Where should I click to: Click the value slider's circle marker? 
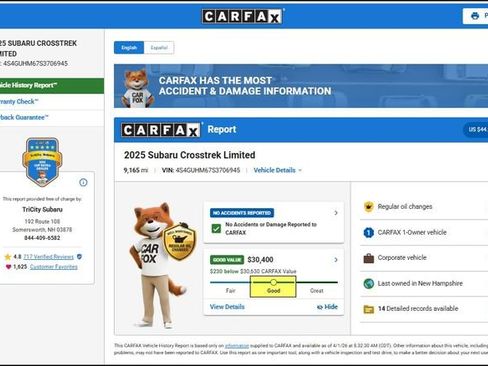(x=273, y=283)
